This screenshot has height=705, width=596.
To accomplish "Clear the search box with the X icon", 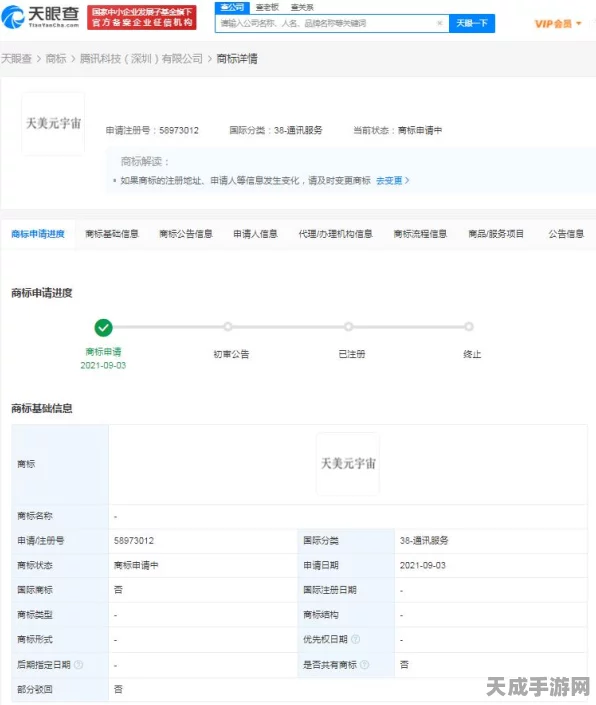I will point(440,23).
